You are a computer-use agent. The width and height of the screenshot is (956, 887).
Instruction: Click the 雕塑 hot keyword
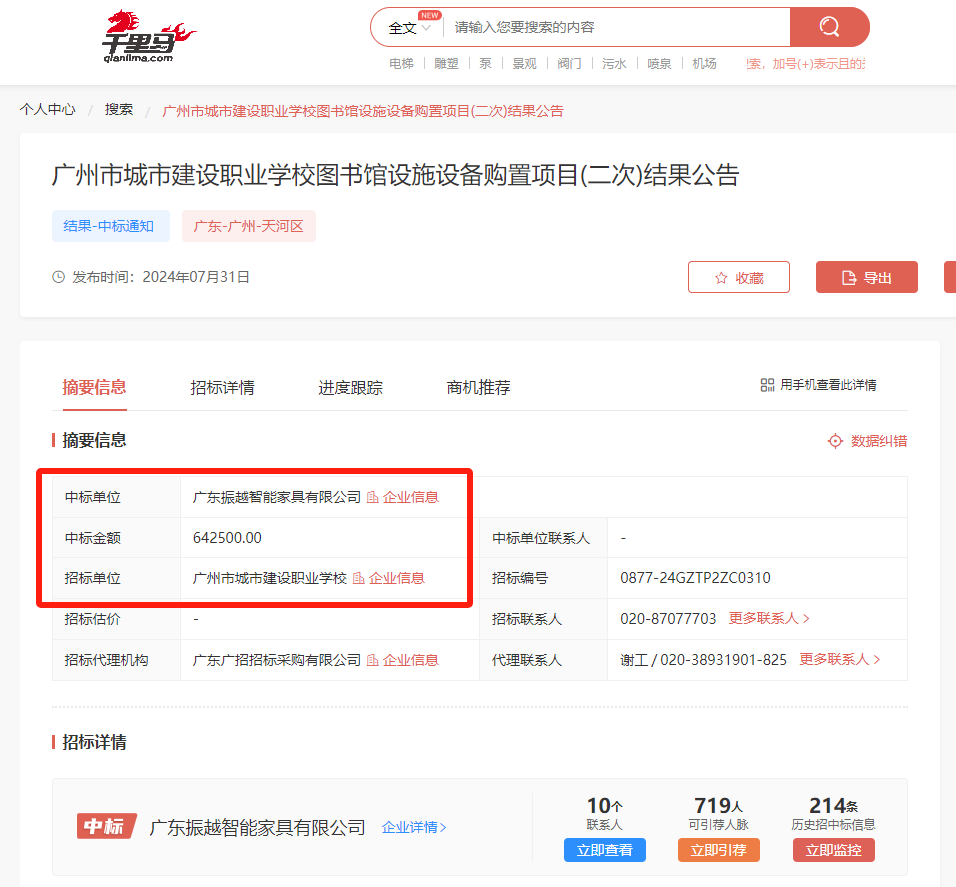(x=446, y=63)
